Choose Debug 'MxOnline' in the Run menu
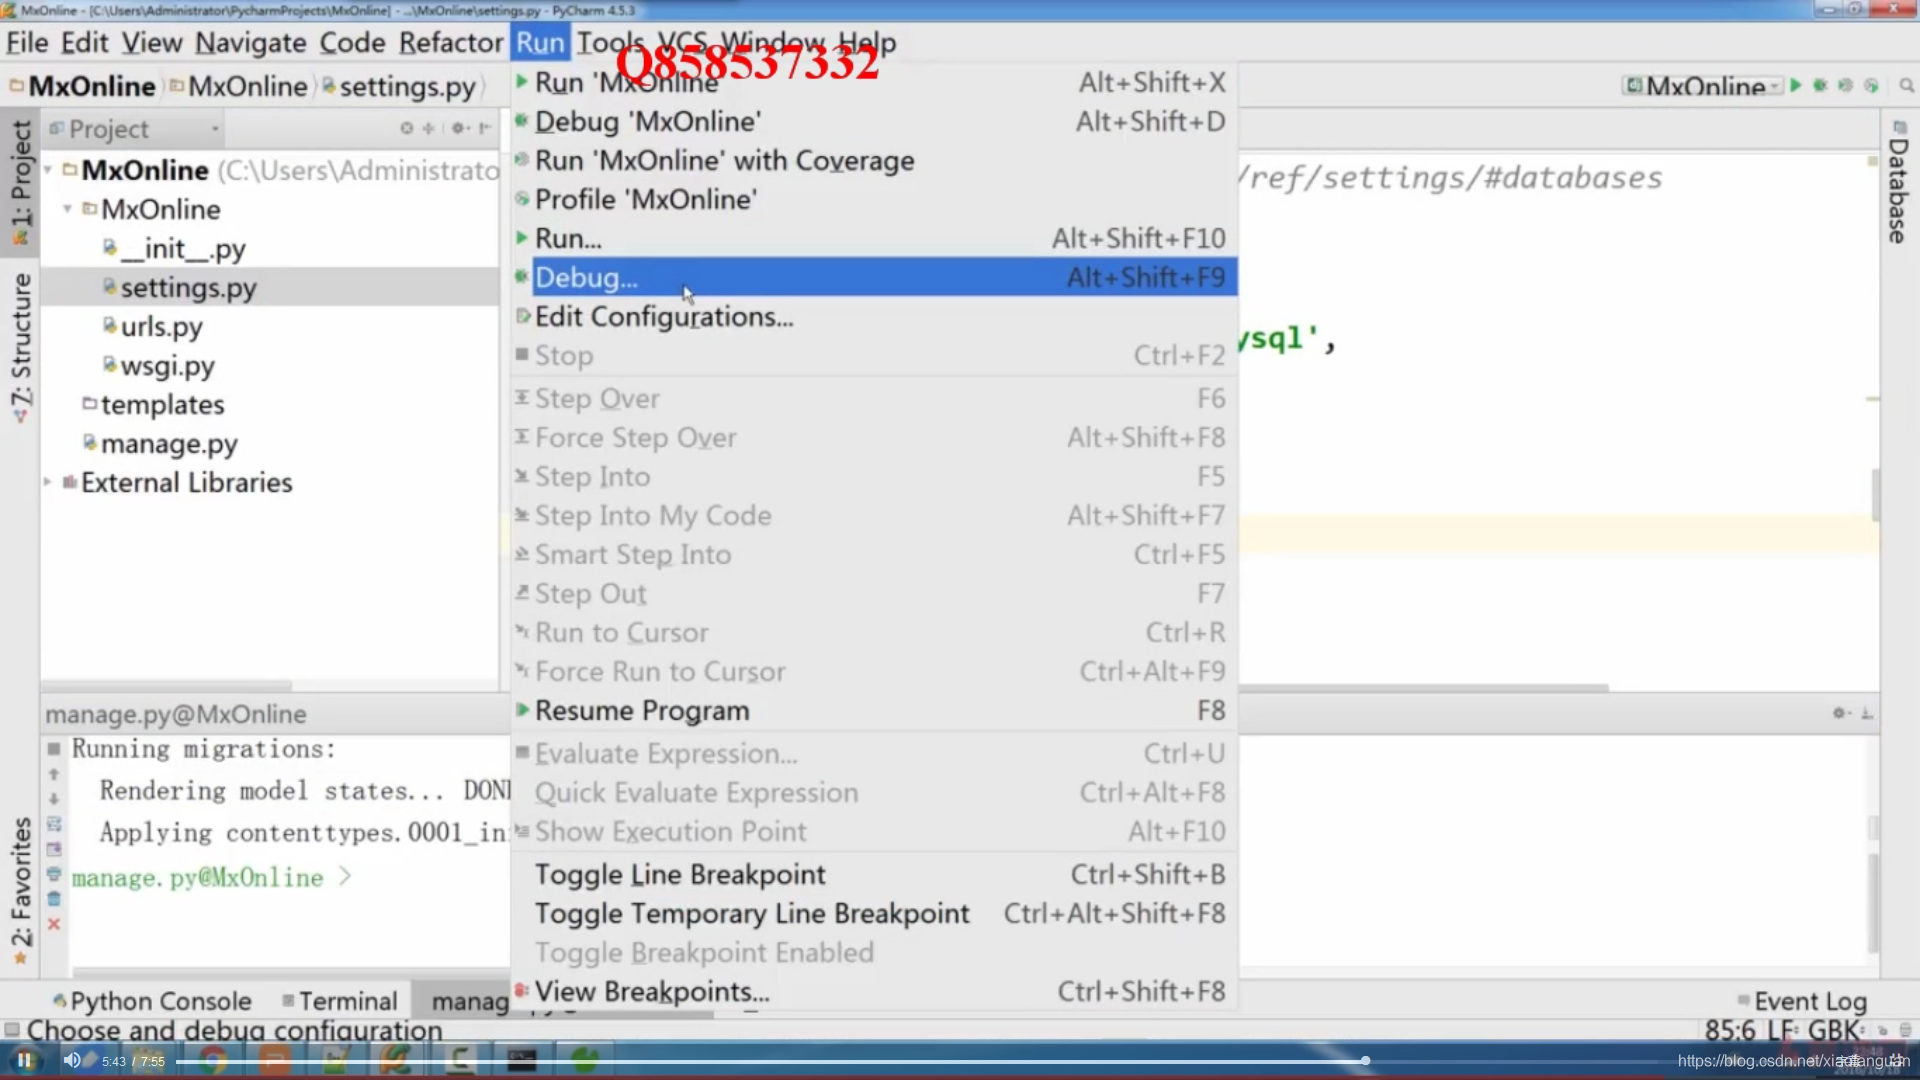The image size is (1920, 1080). (x=874, y=121)
